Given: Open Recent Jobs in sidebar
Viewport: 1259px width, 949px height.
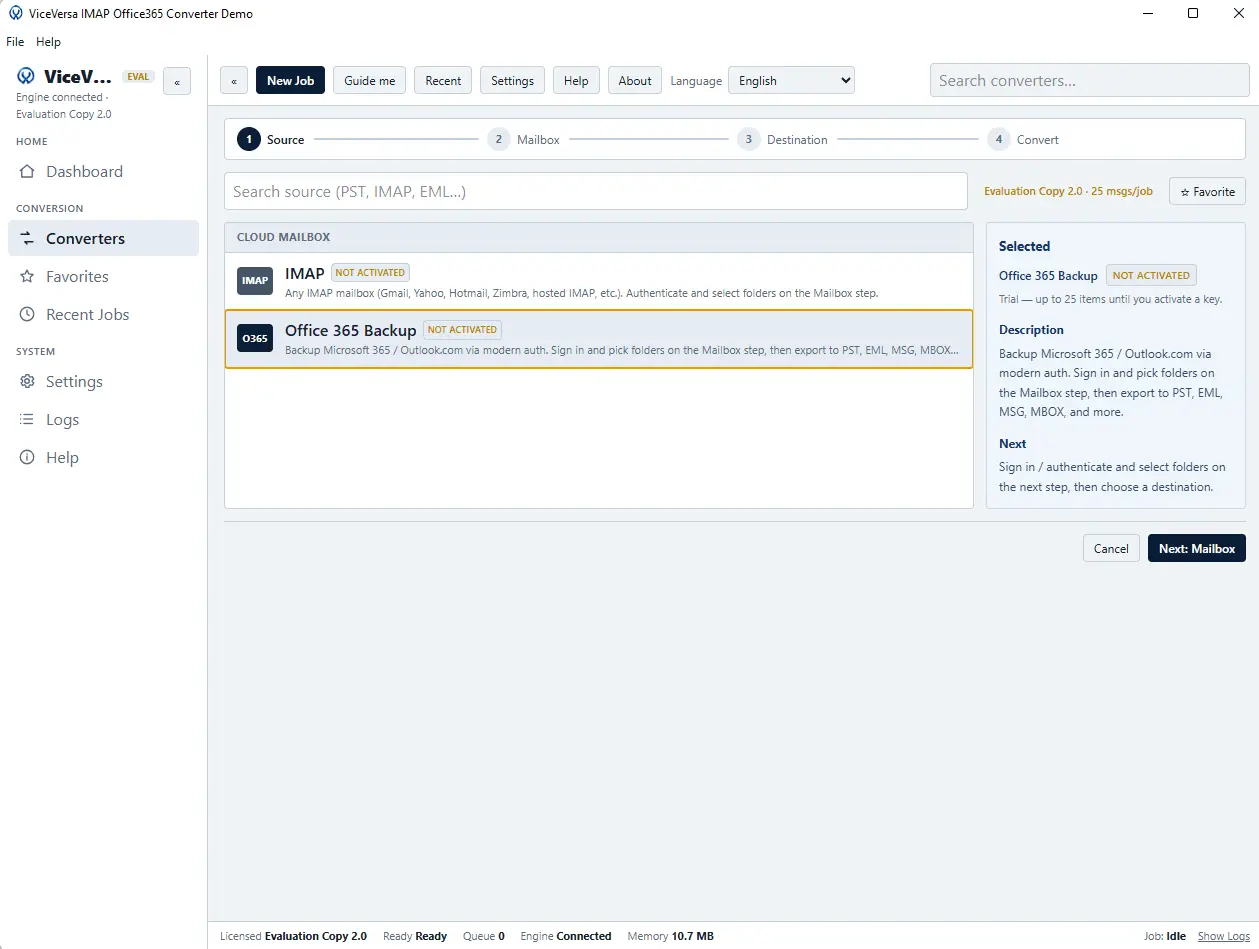Looking at the screenshot, I should (x=103, y=315).
